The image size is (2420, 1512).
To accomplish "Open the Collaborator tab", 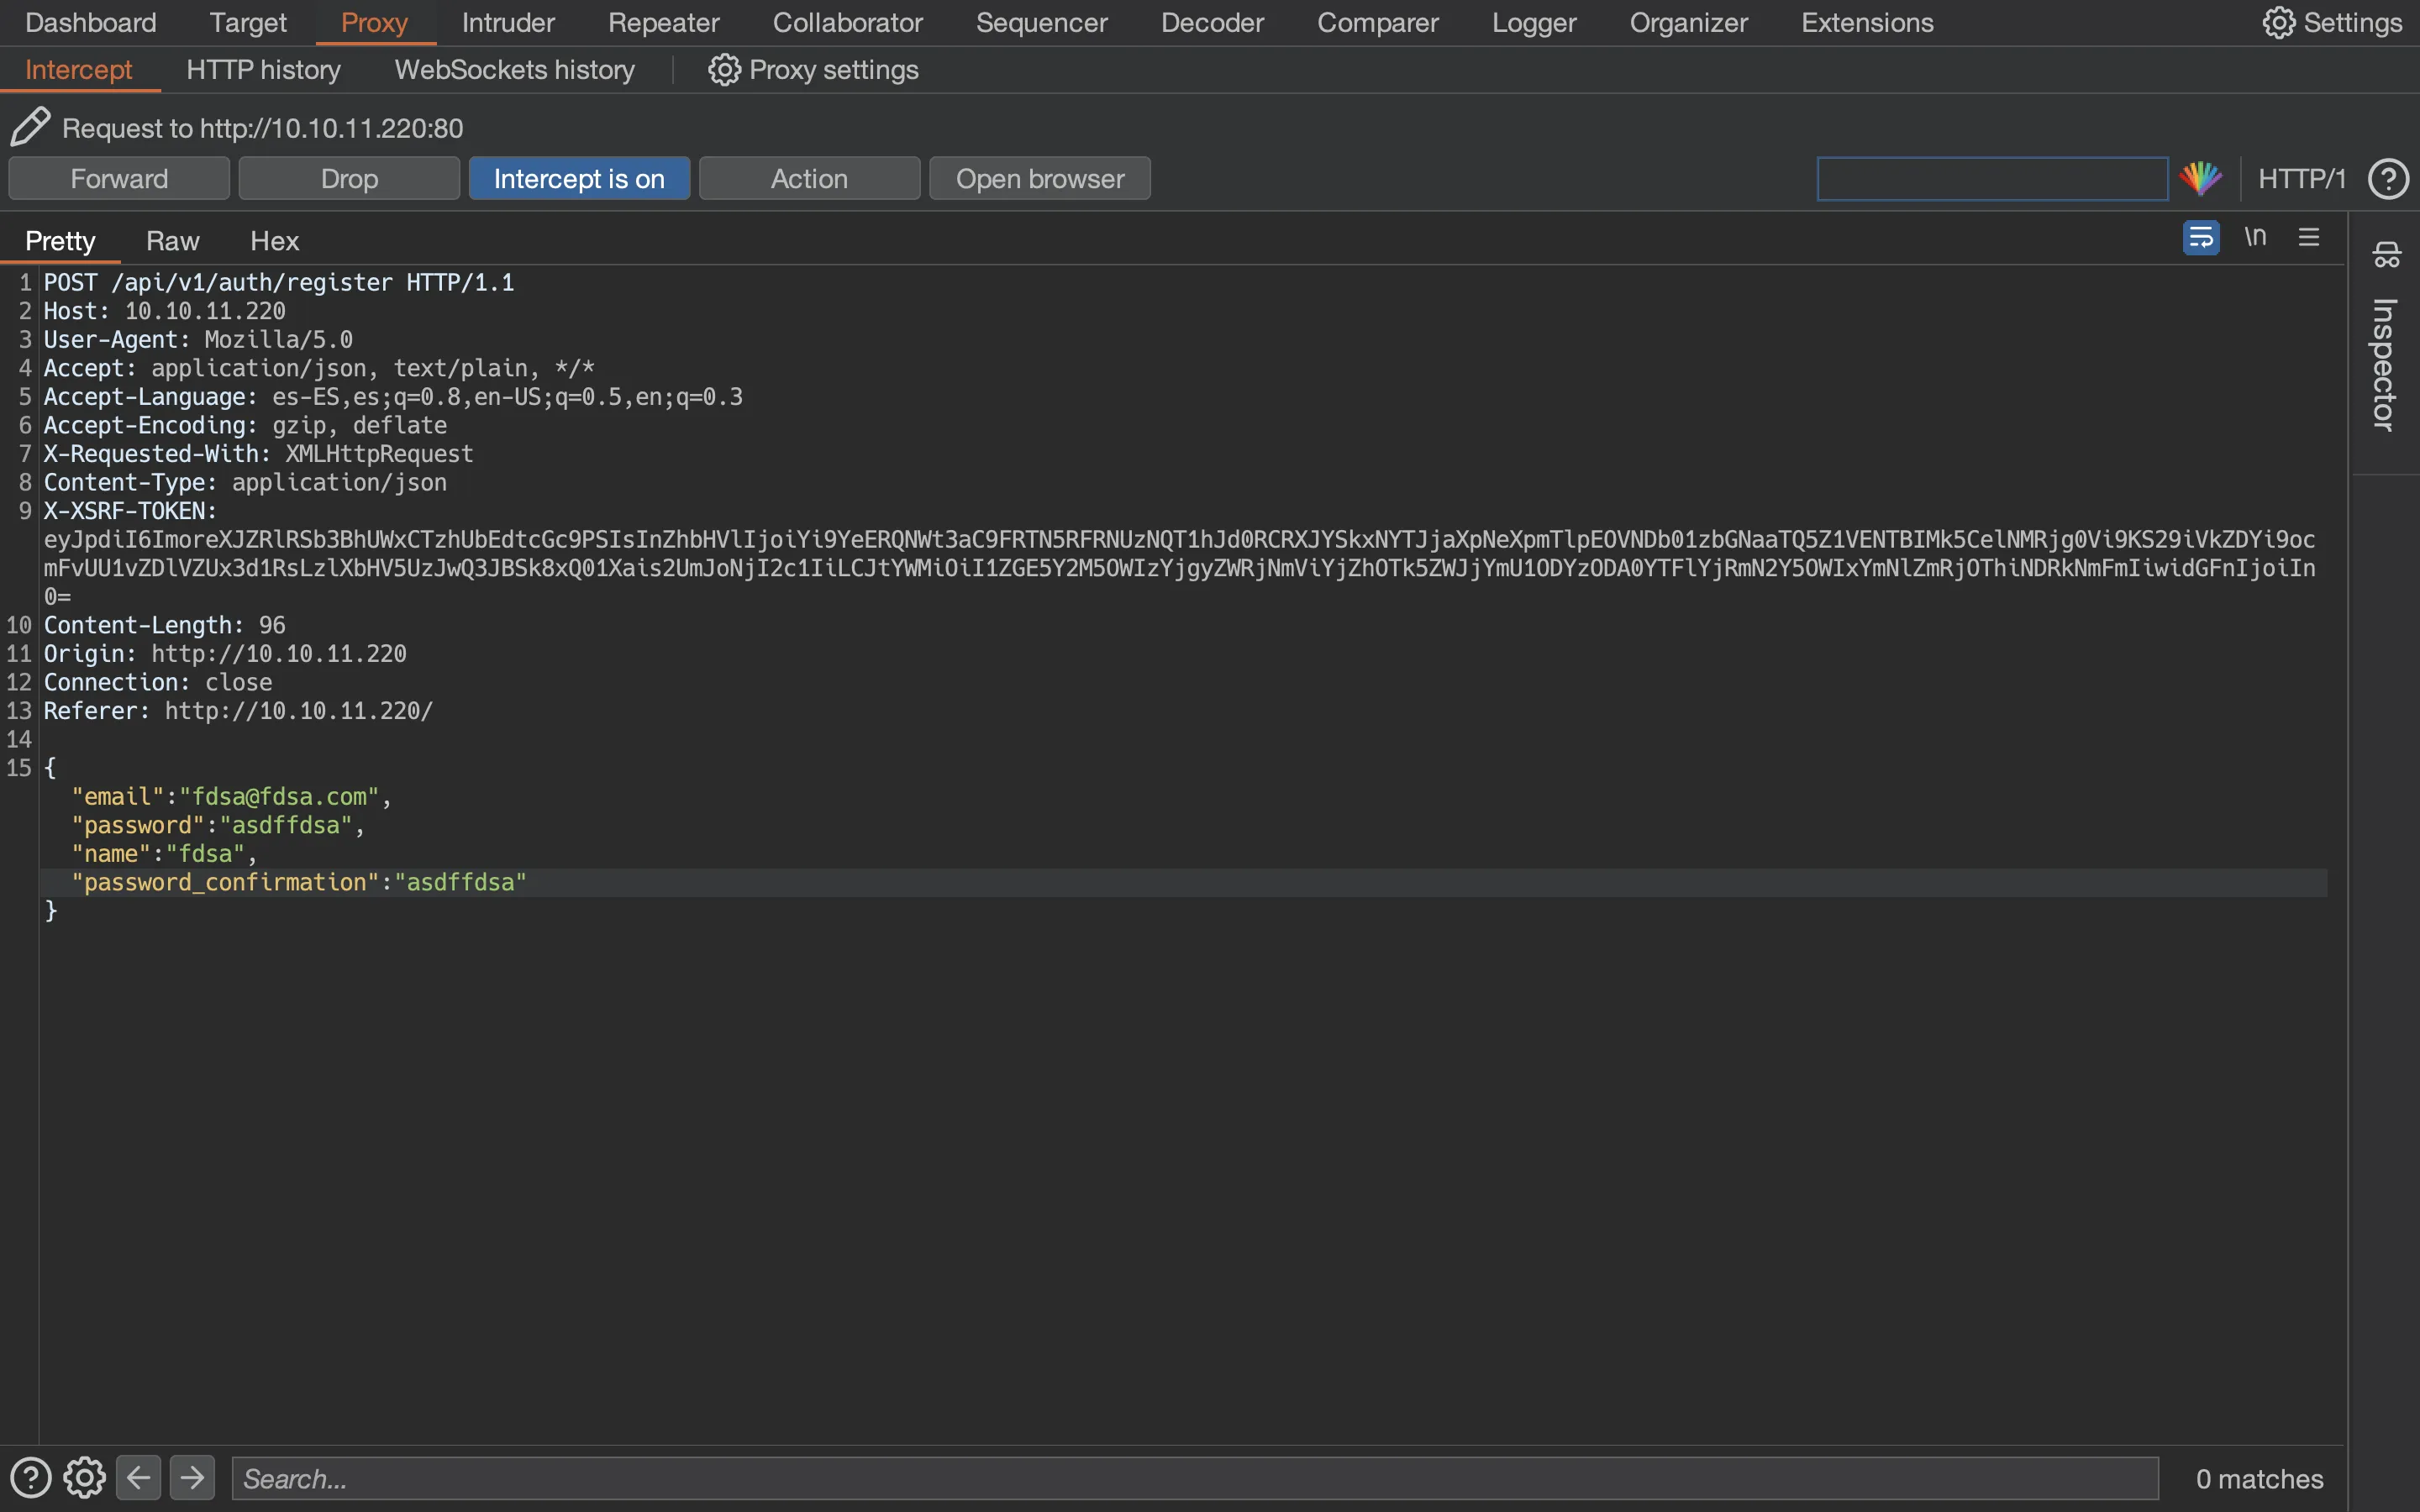I will click(848, 23).
